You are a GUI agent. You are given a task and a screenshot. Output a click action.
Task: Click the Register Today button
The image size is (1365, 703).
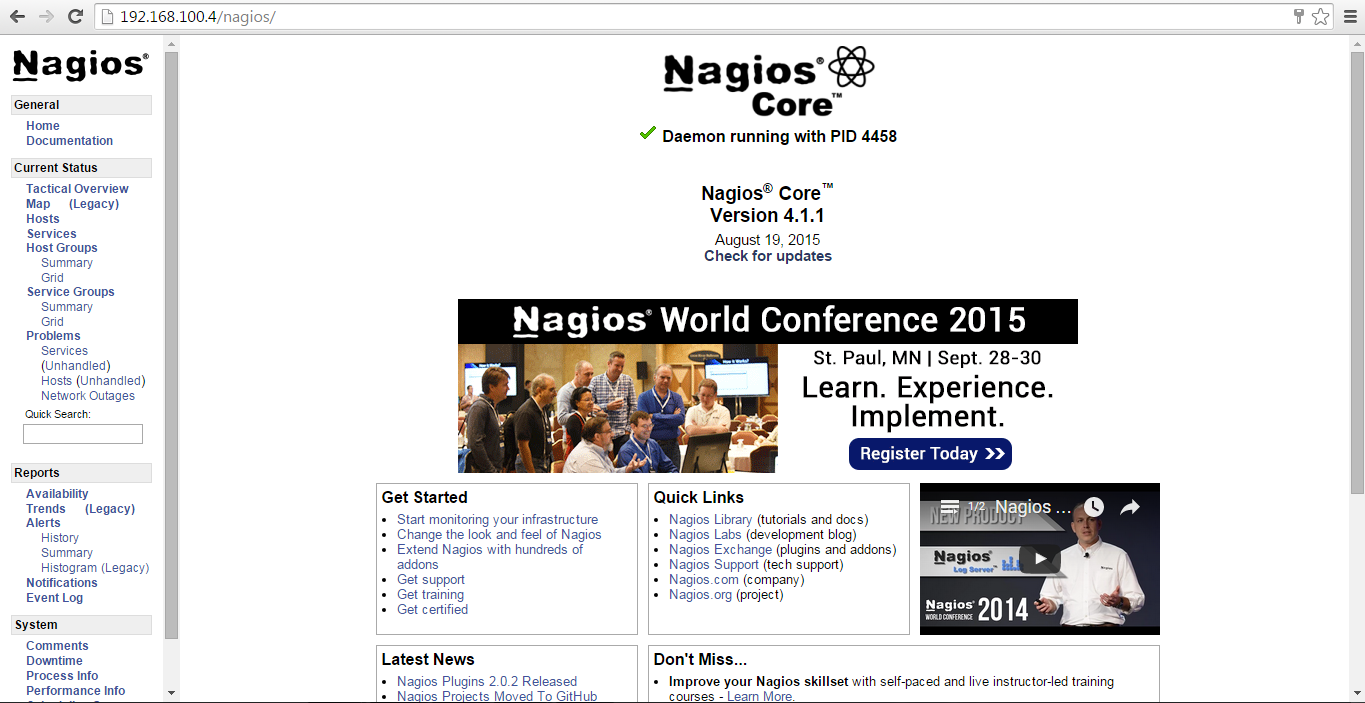930,454
